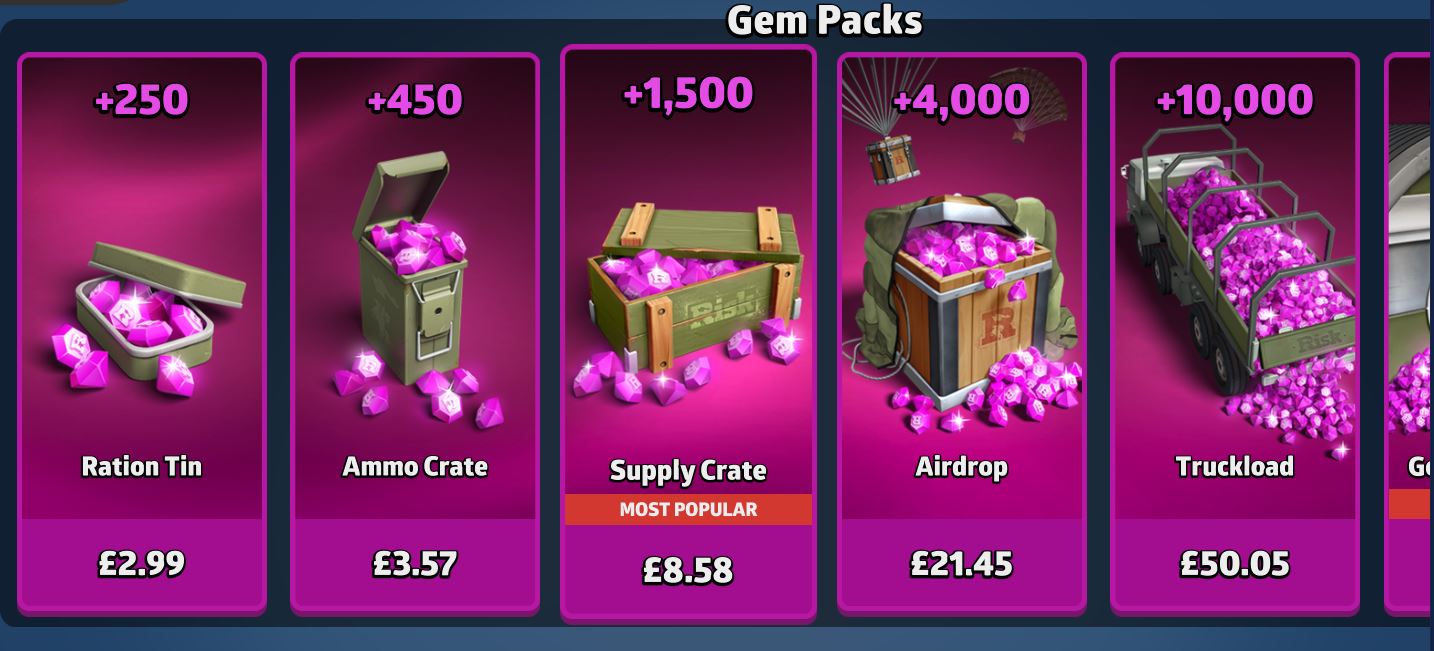Image resolution: width=1434 pixels, height=651 pixels.
Task: Select the +4,000 gems amount label
Action: (961, 100)
